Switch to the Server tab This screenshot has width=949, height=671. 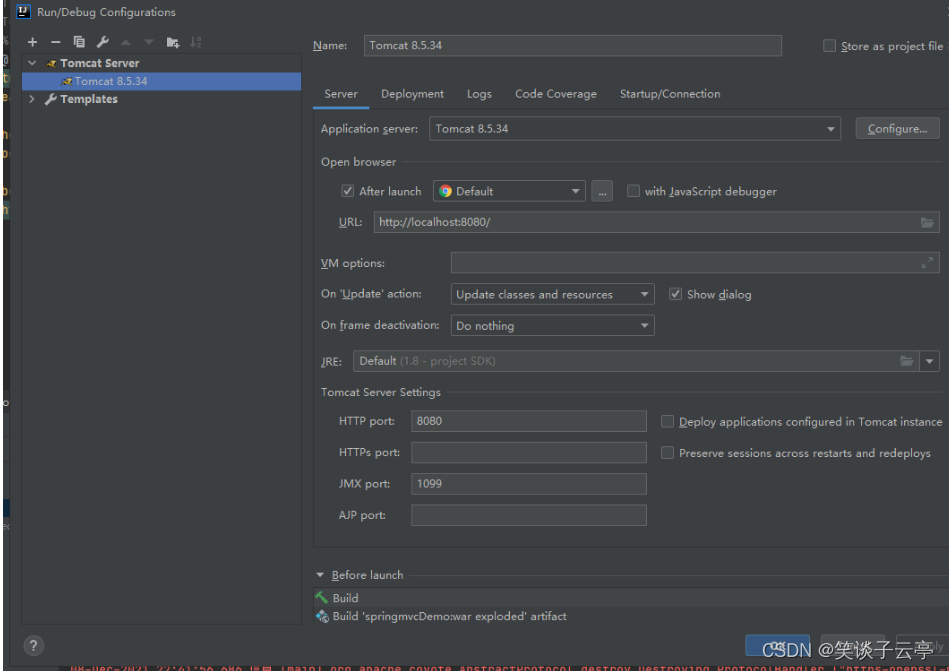coord(341,94)
